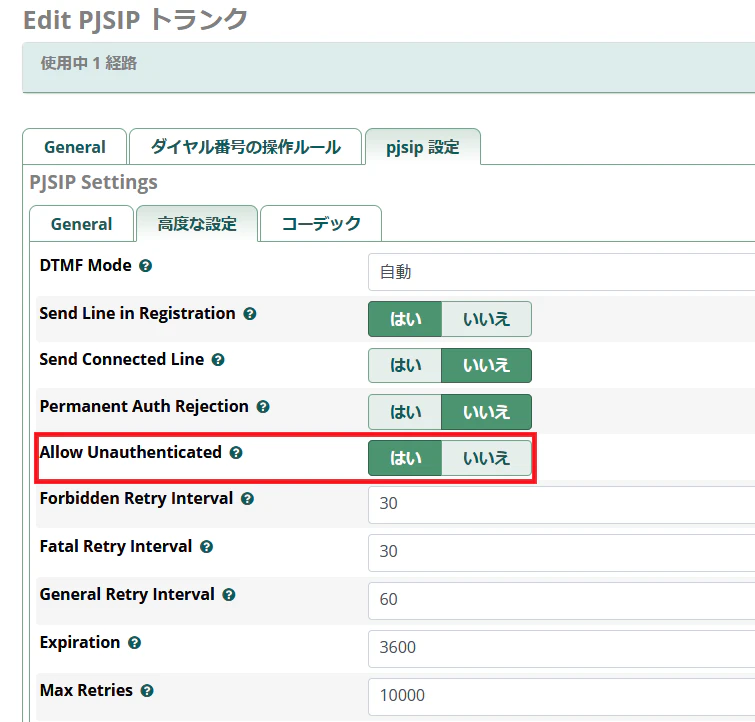Screen dimensions: 755x722
Task: Click the Permanent Auth Rejection label
Action: tap(144, 407)
